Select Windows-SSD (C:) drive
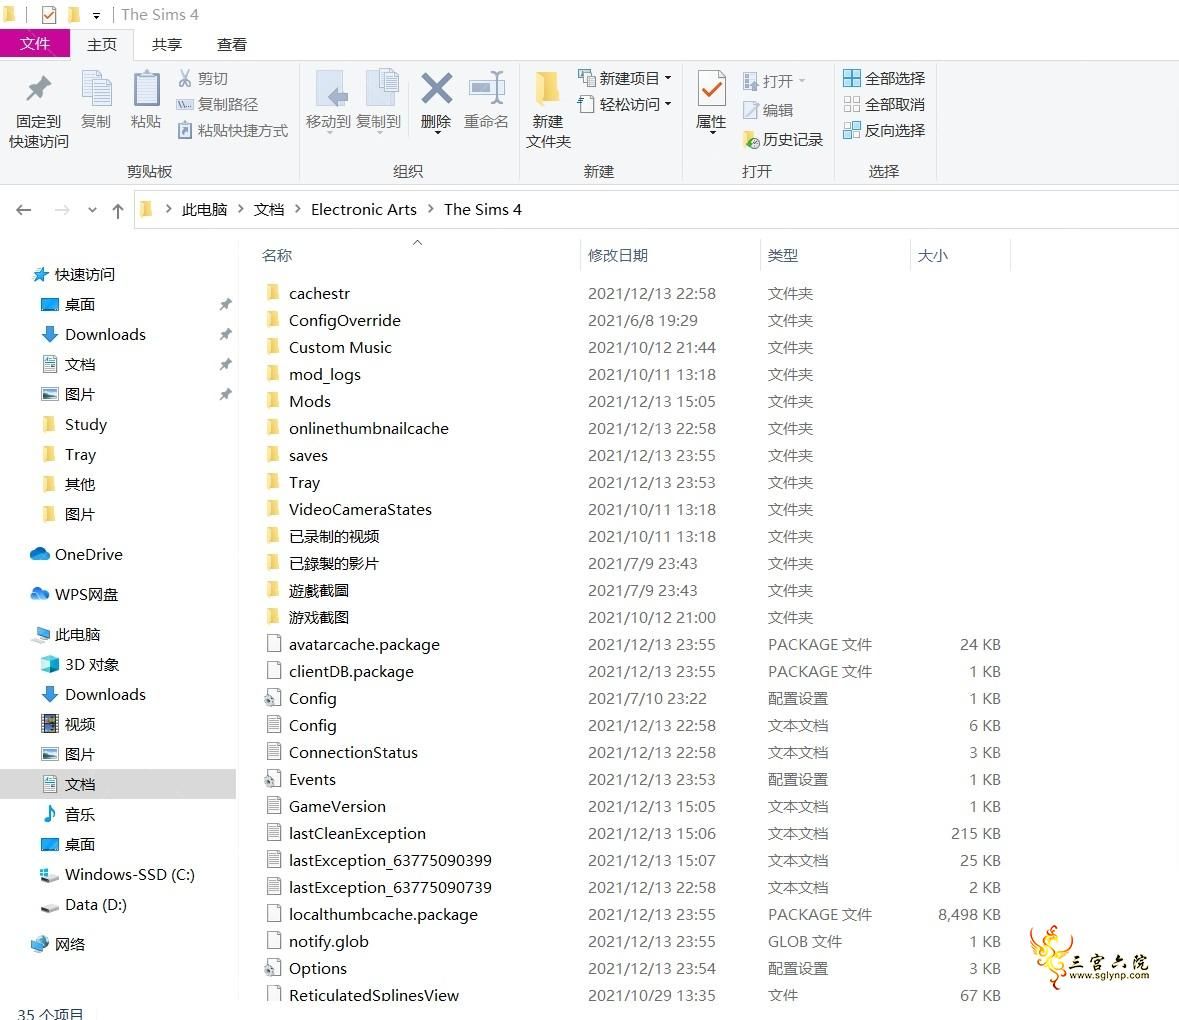1179x1020 pixels. click(x=117, y=874)
